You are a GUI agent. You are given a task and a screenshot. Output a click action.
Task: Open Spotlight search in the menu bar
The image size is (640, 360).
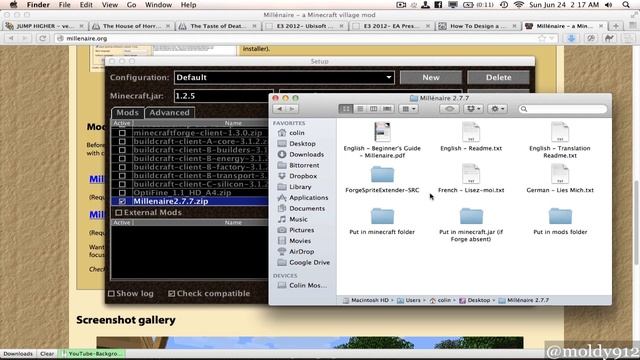point(626,5)
